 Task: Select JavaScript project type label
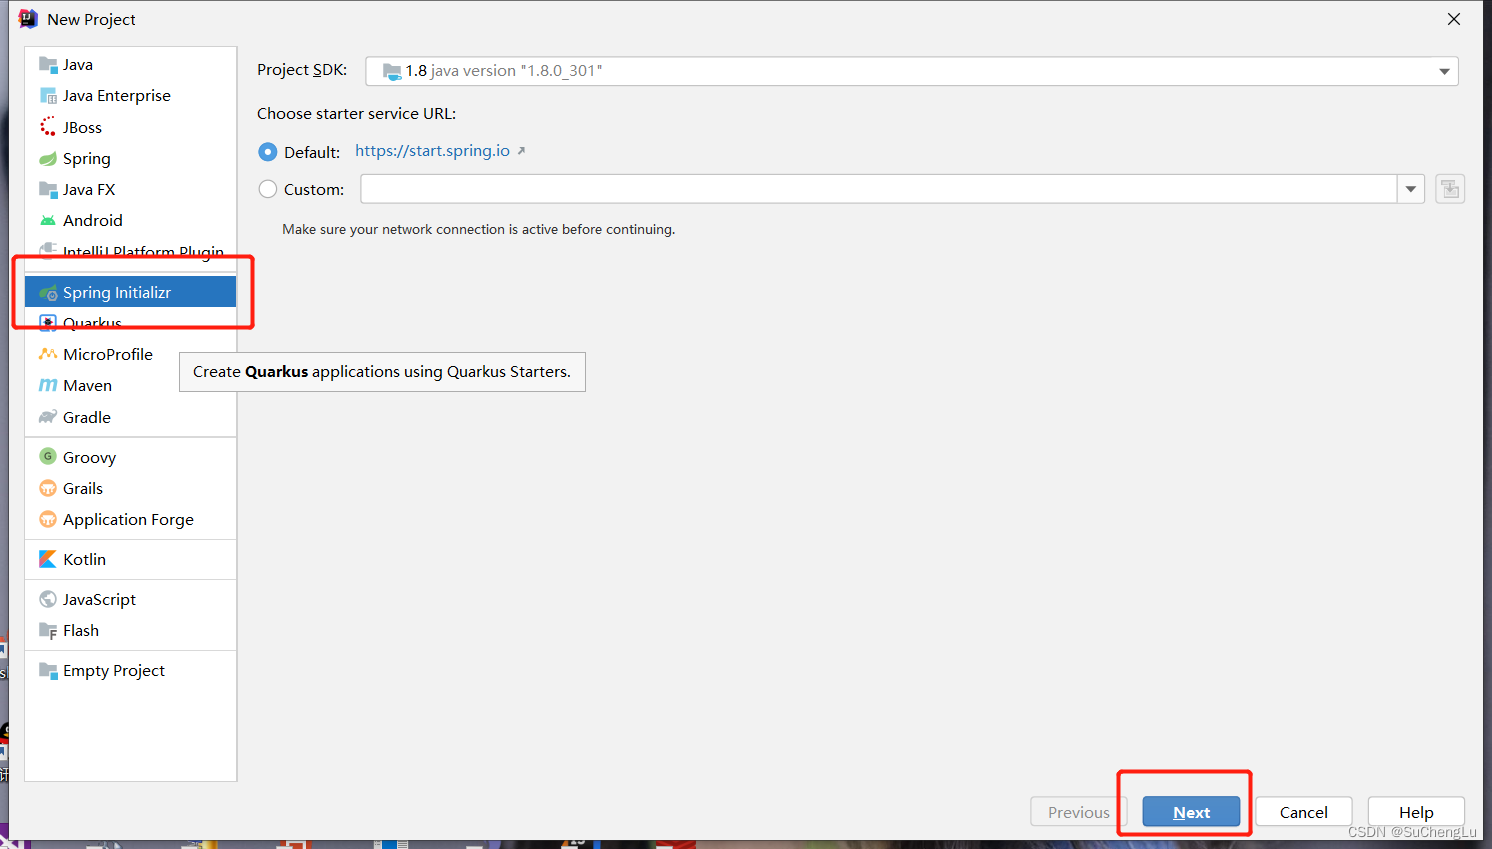coord(99,600)
